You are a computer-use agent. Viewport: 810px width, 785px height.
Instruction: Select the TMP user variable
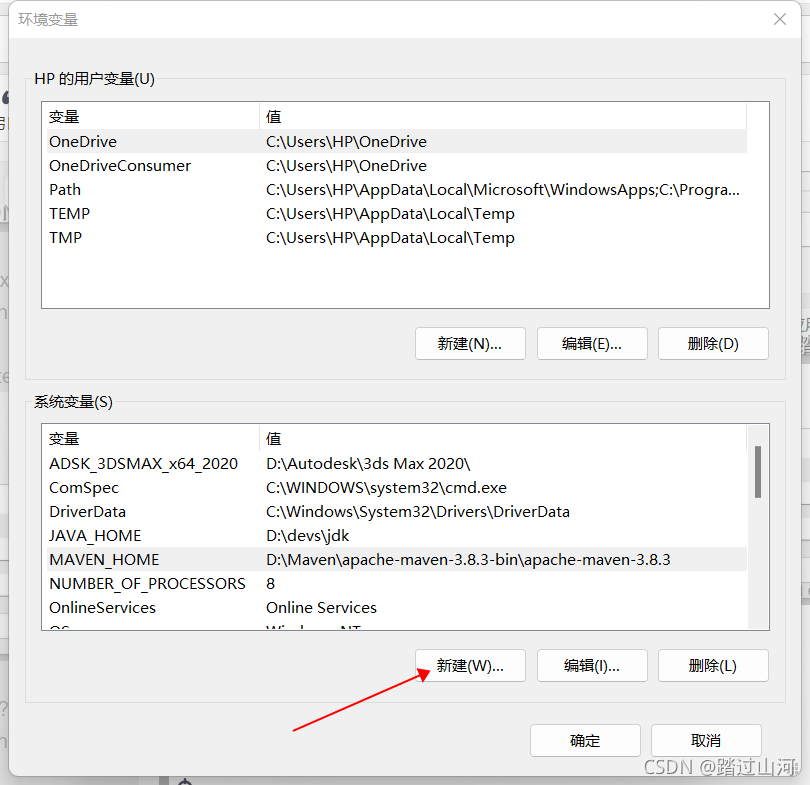(397, 238)
